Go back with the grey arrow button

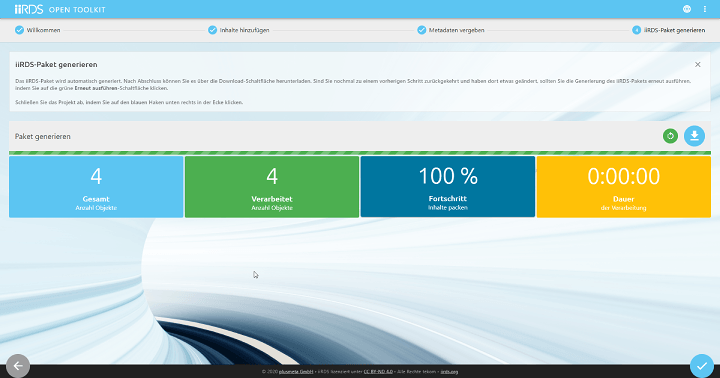(x=18, y=366)
